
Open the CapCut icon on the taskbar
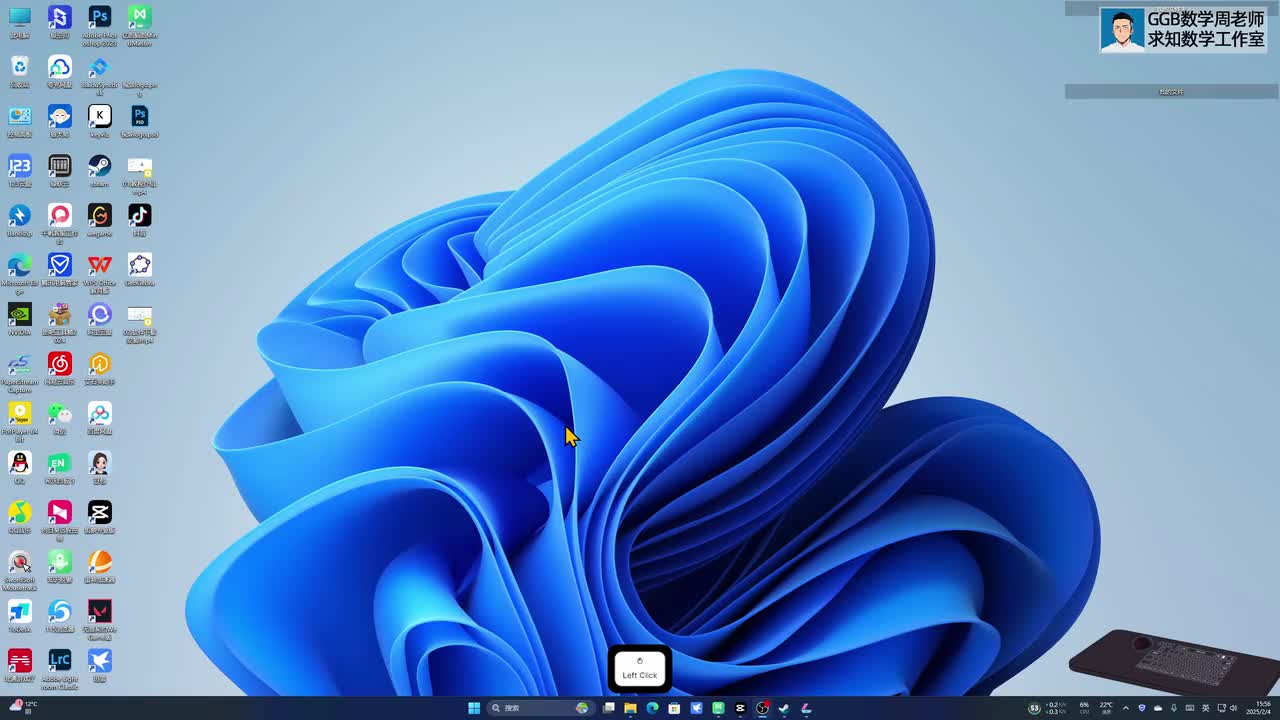click(740, 708)
